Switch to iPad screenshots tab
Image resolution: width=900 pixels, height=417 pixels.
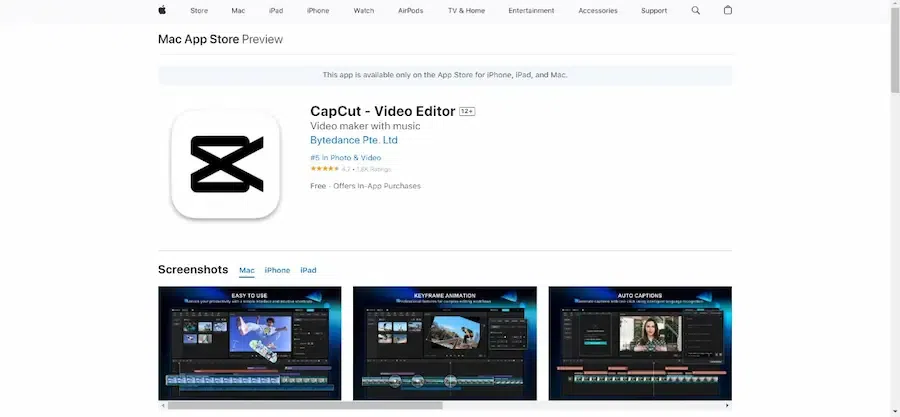[308, 270]
